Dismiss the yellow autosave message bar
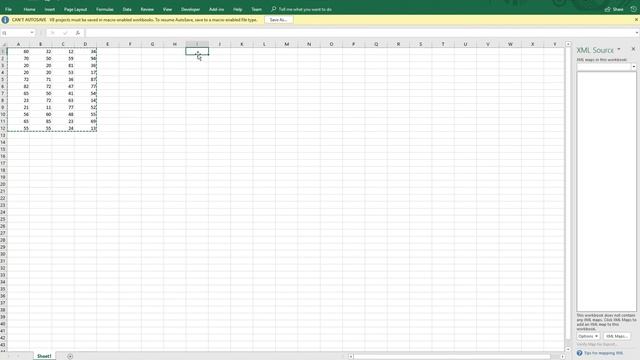 636,20
